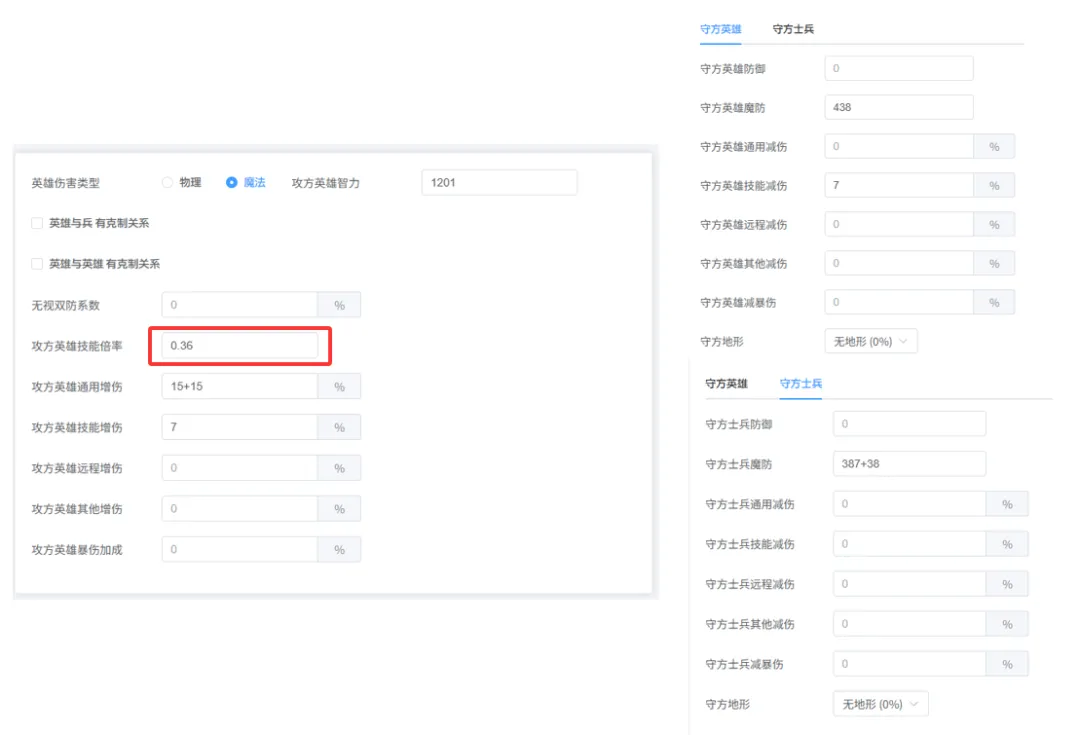
Task: Select the 物理 damage type radio button
Action: (167, 183)
